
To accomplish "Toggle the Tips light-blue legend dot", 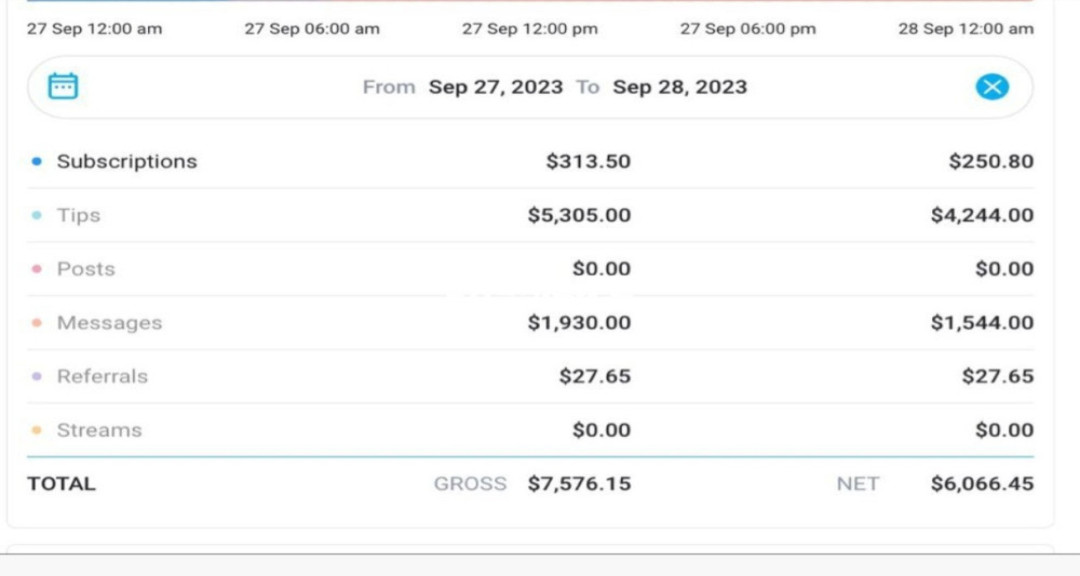I will click(x=37, y=215).
